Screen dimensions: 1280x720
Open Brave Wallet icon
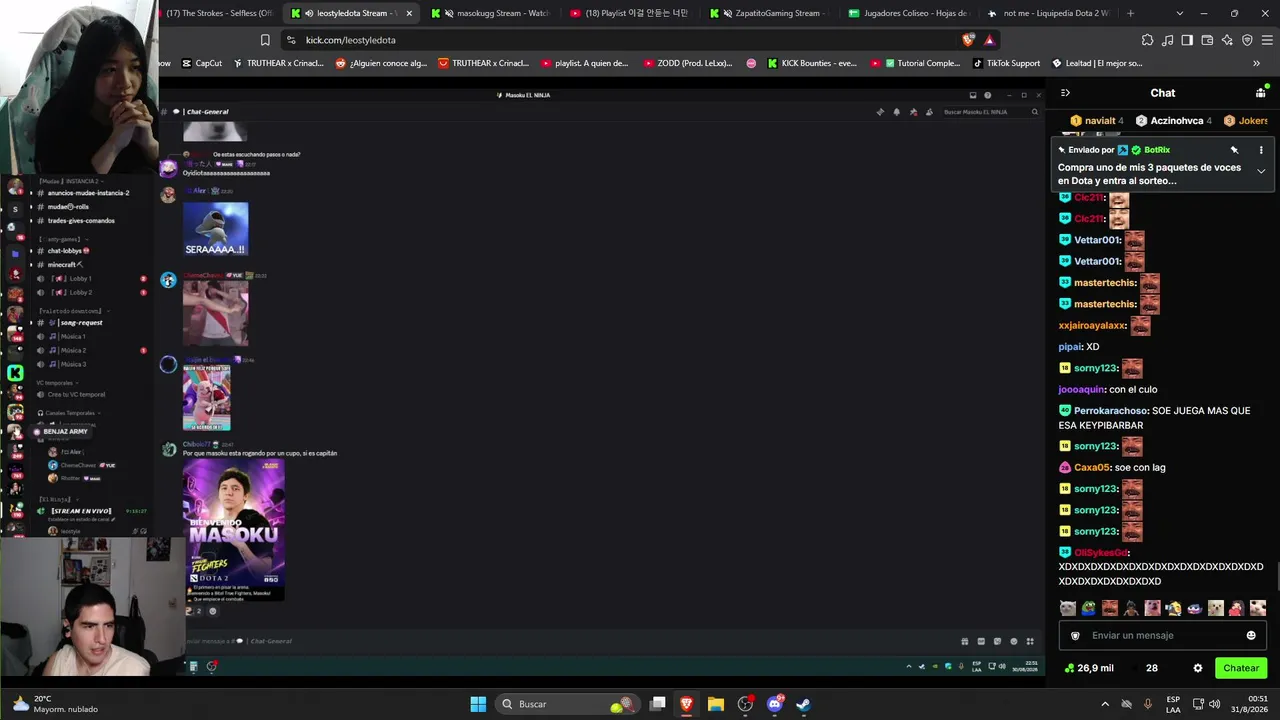1207,40
